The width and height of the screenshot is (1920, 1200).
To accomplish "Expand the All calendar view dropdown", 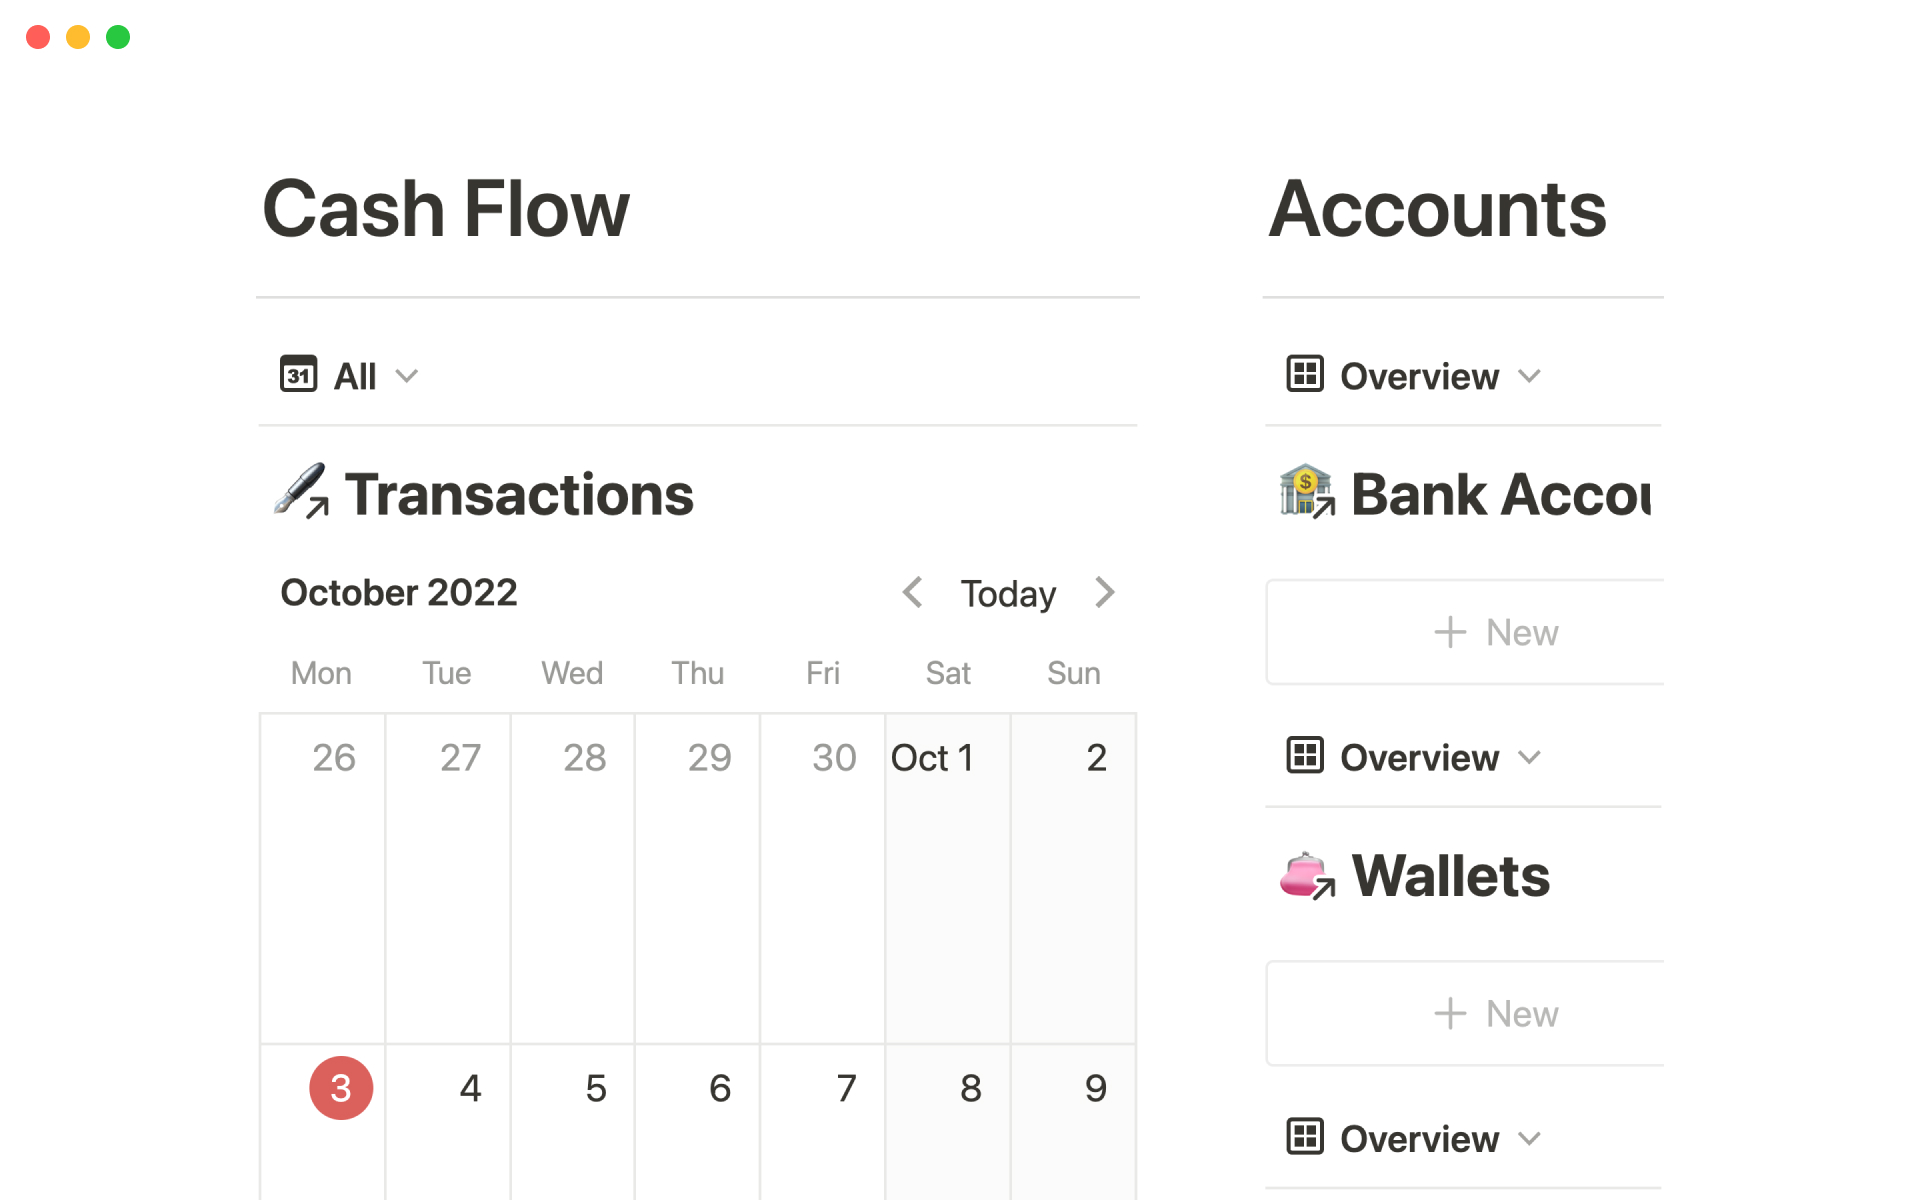I will [x=406, y=376].
